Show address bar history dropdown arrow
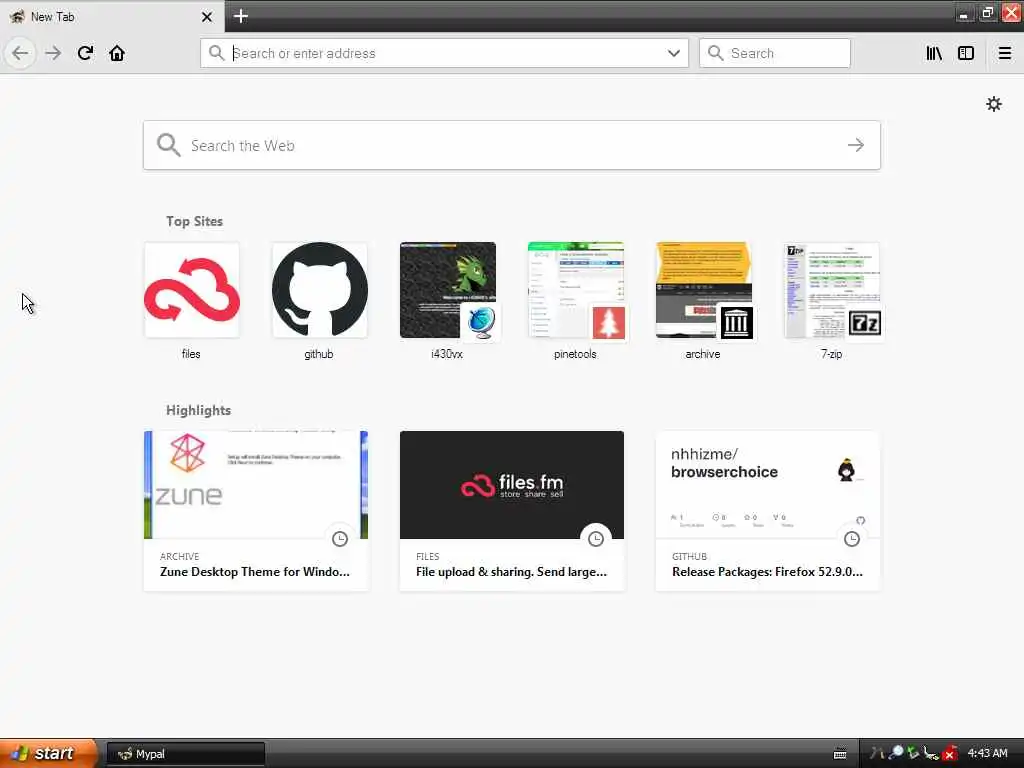The width and height of the screenshot is (1024, 768). pyautogui.click(x=674, y=53)
